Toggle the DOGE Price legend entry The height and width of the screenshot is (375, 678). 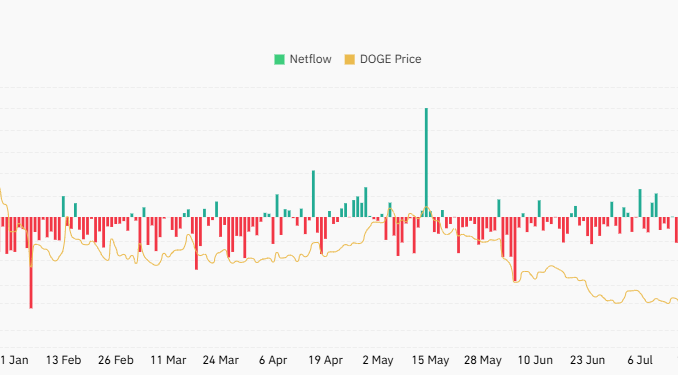383,59
